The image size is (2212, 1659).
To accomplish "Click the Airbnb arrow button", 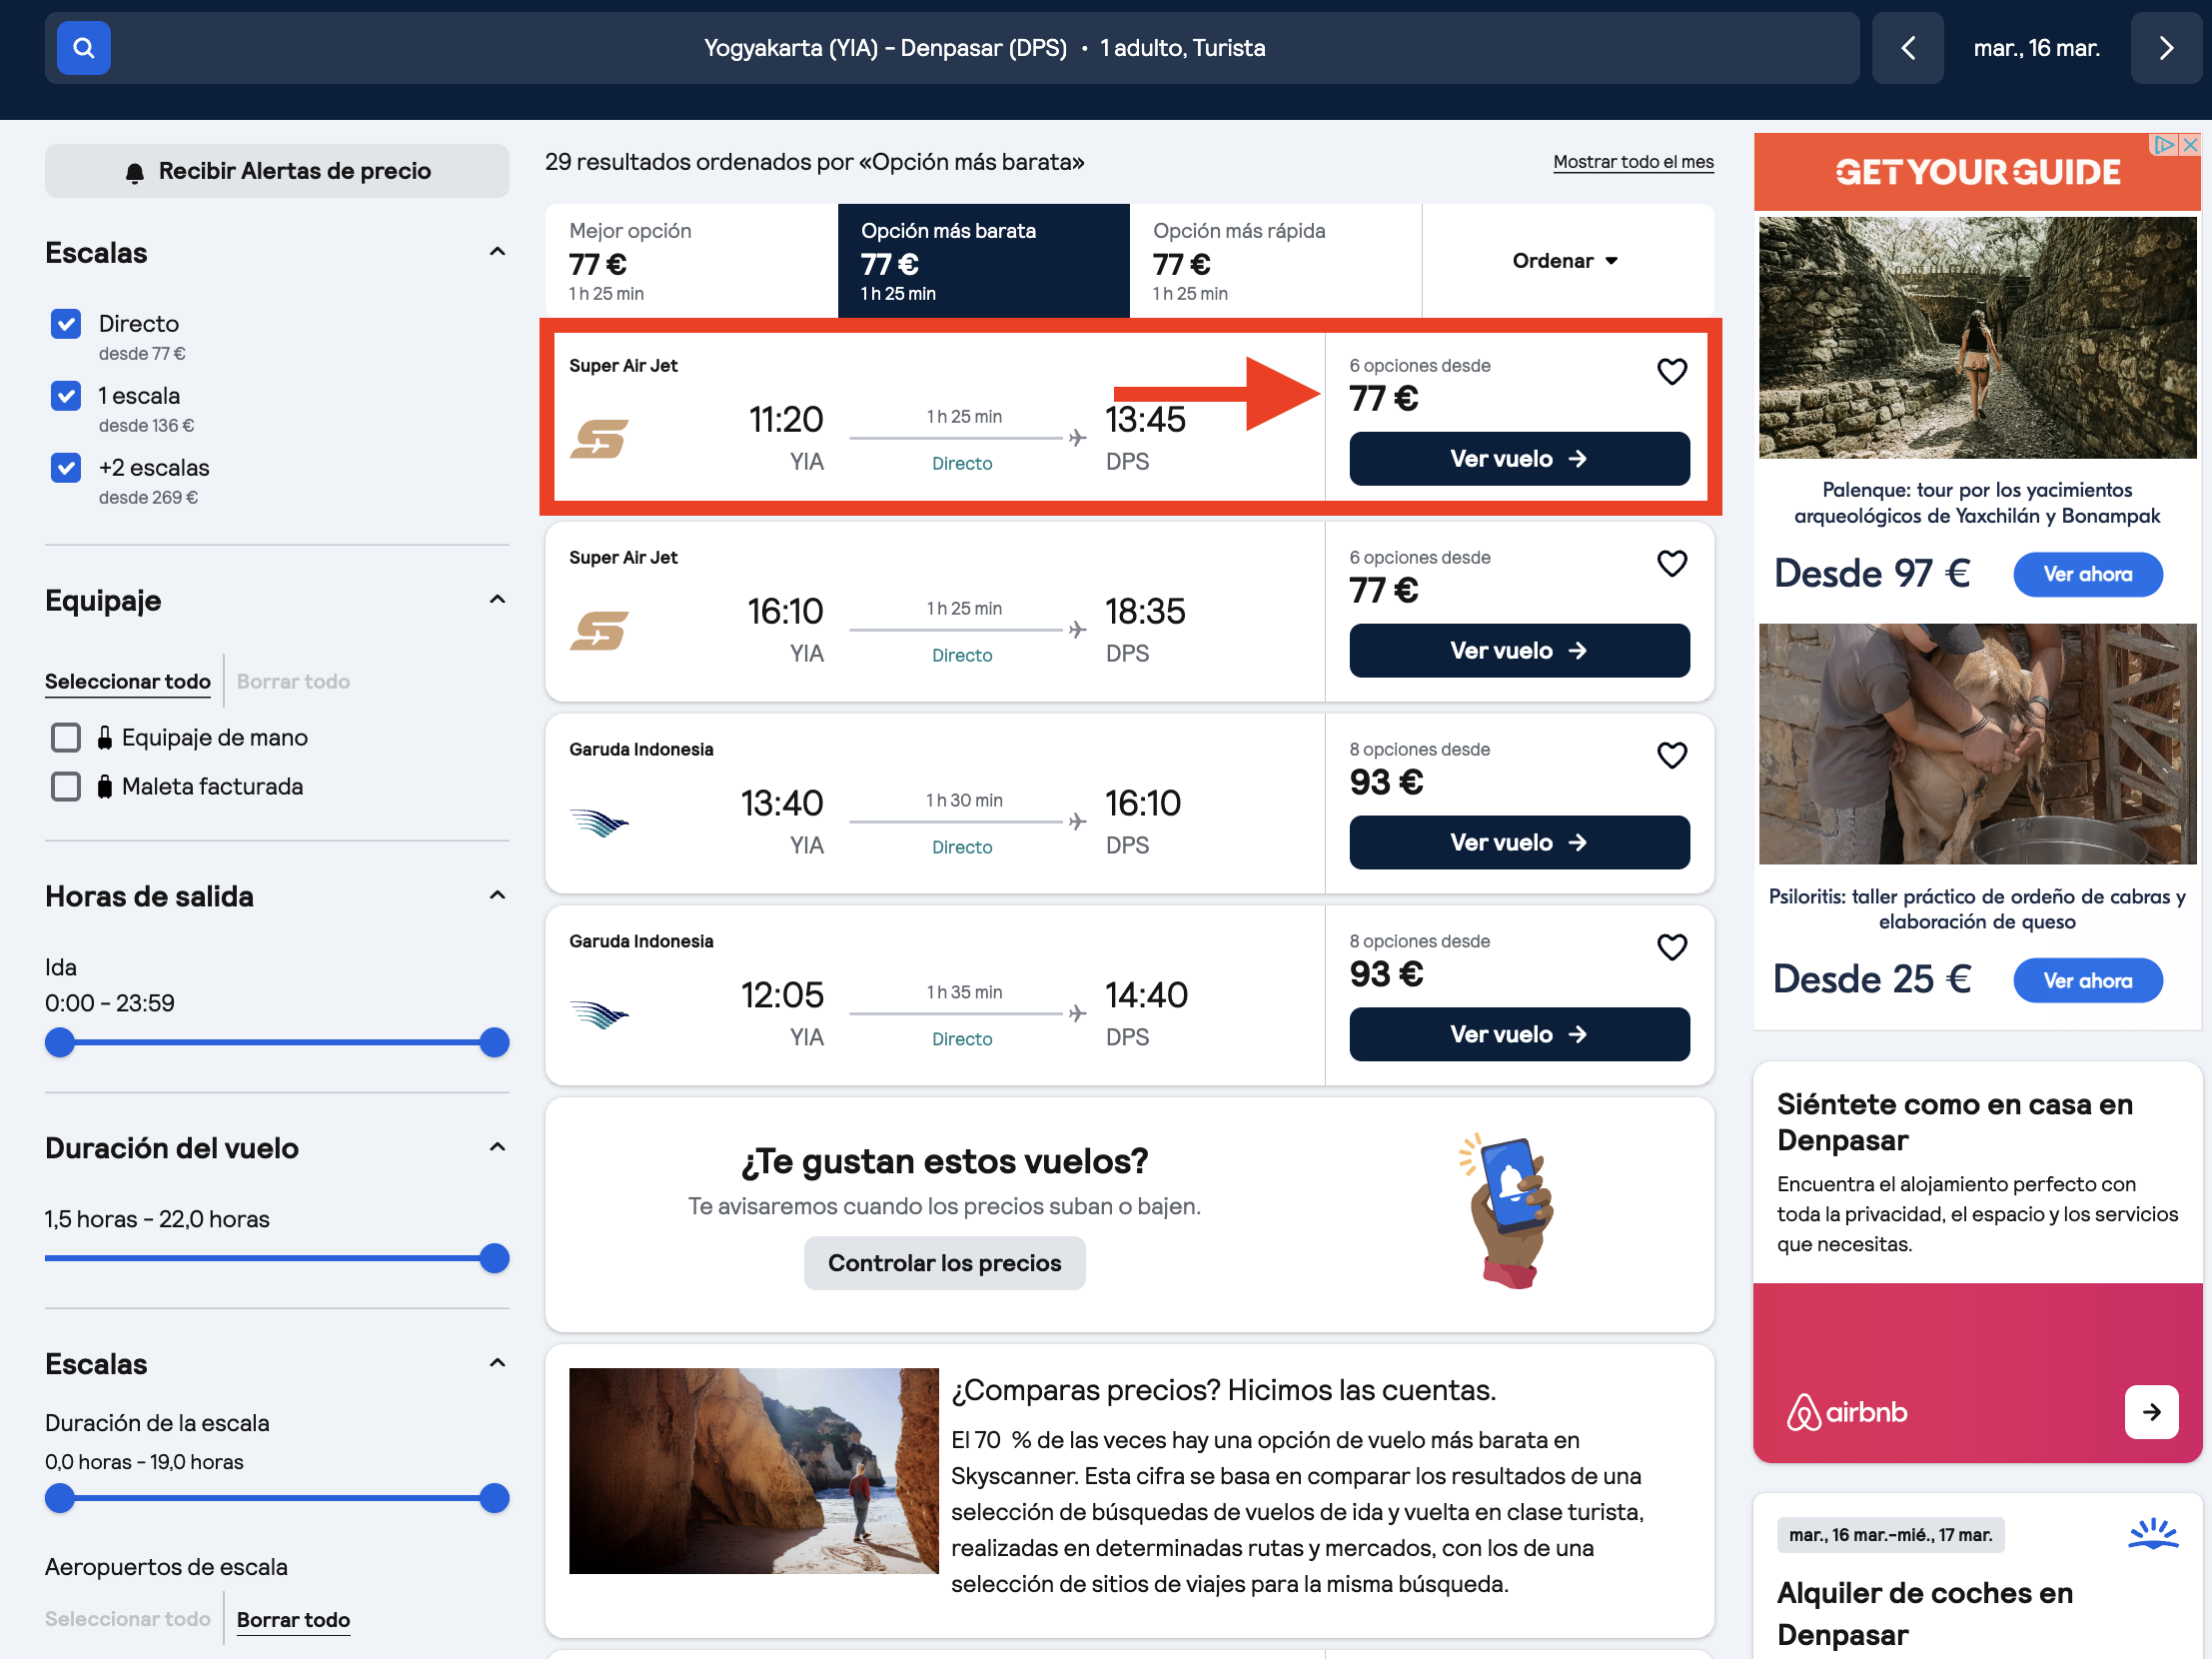I will (2151, 1411).
